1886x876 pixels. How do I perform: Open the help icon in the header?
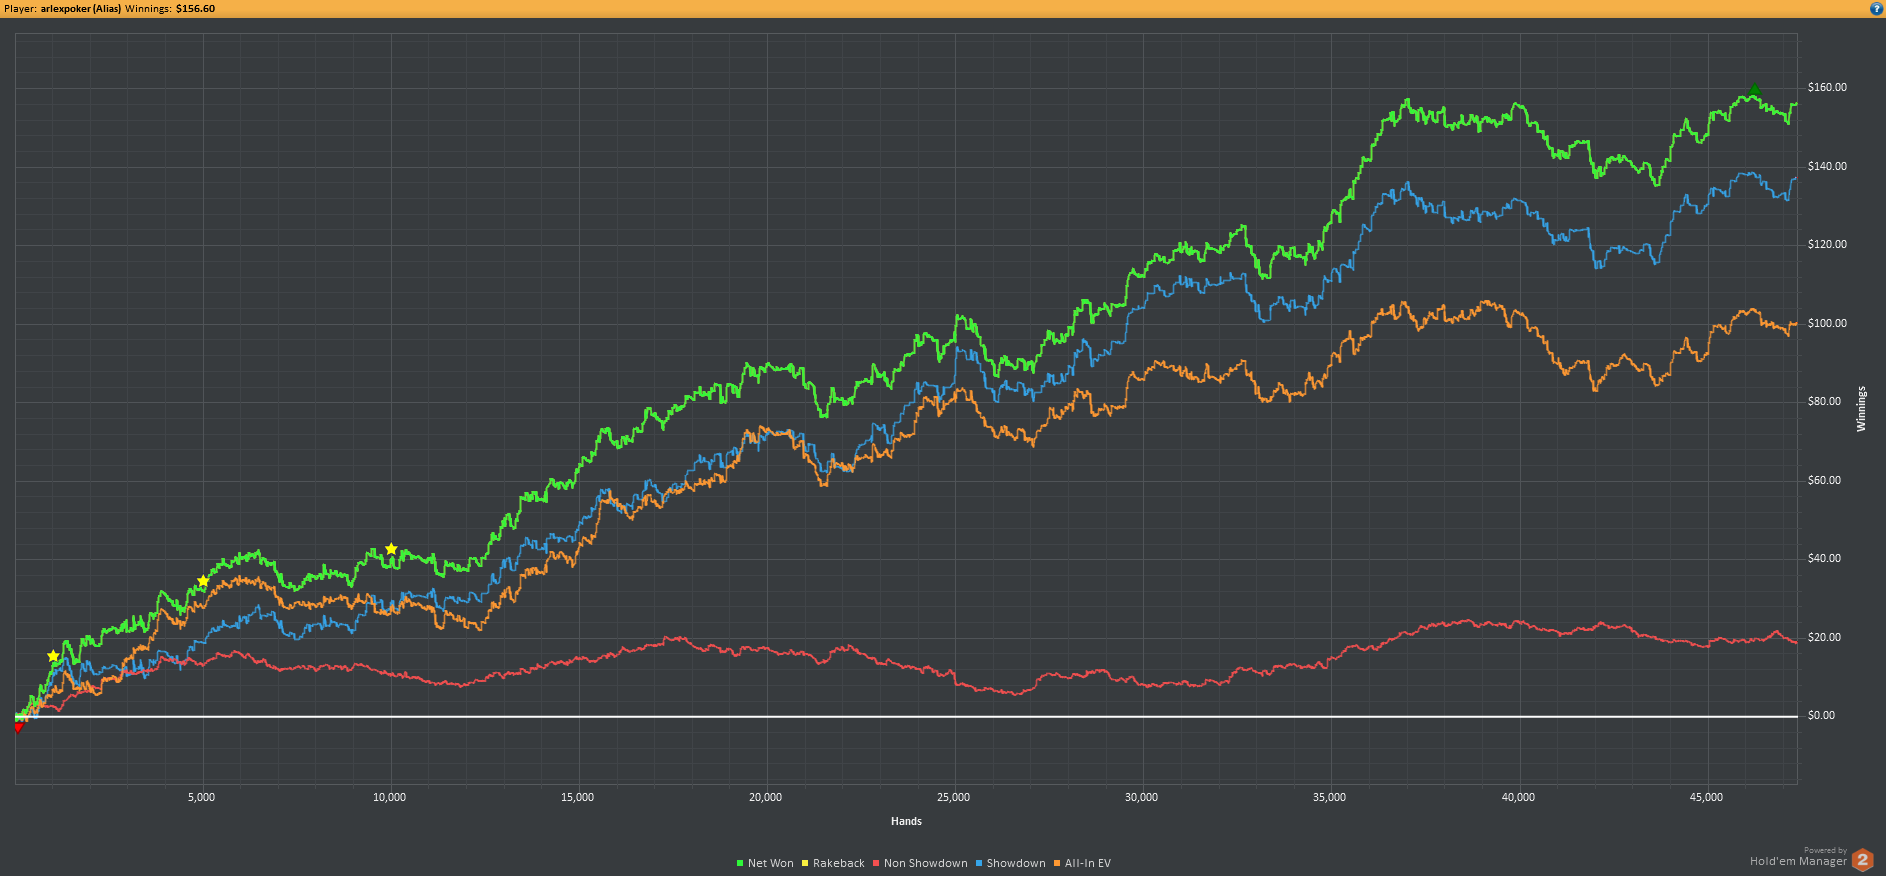1876,8
